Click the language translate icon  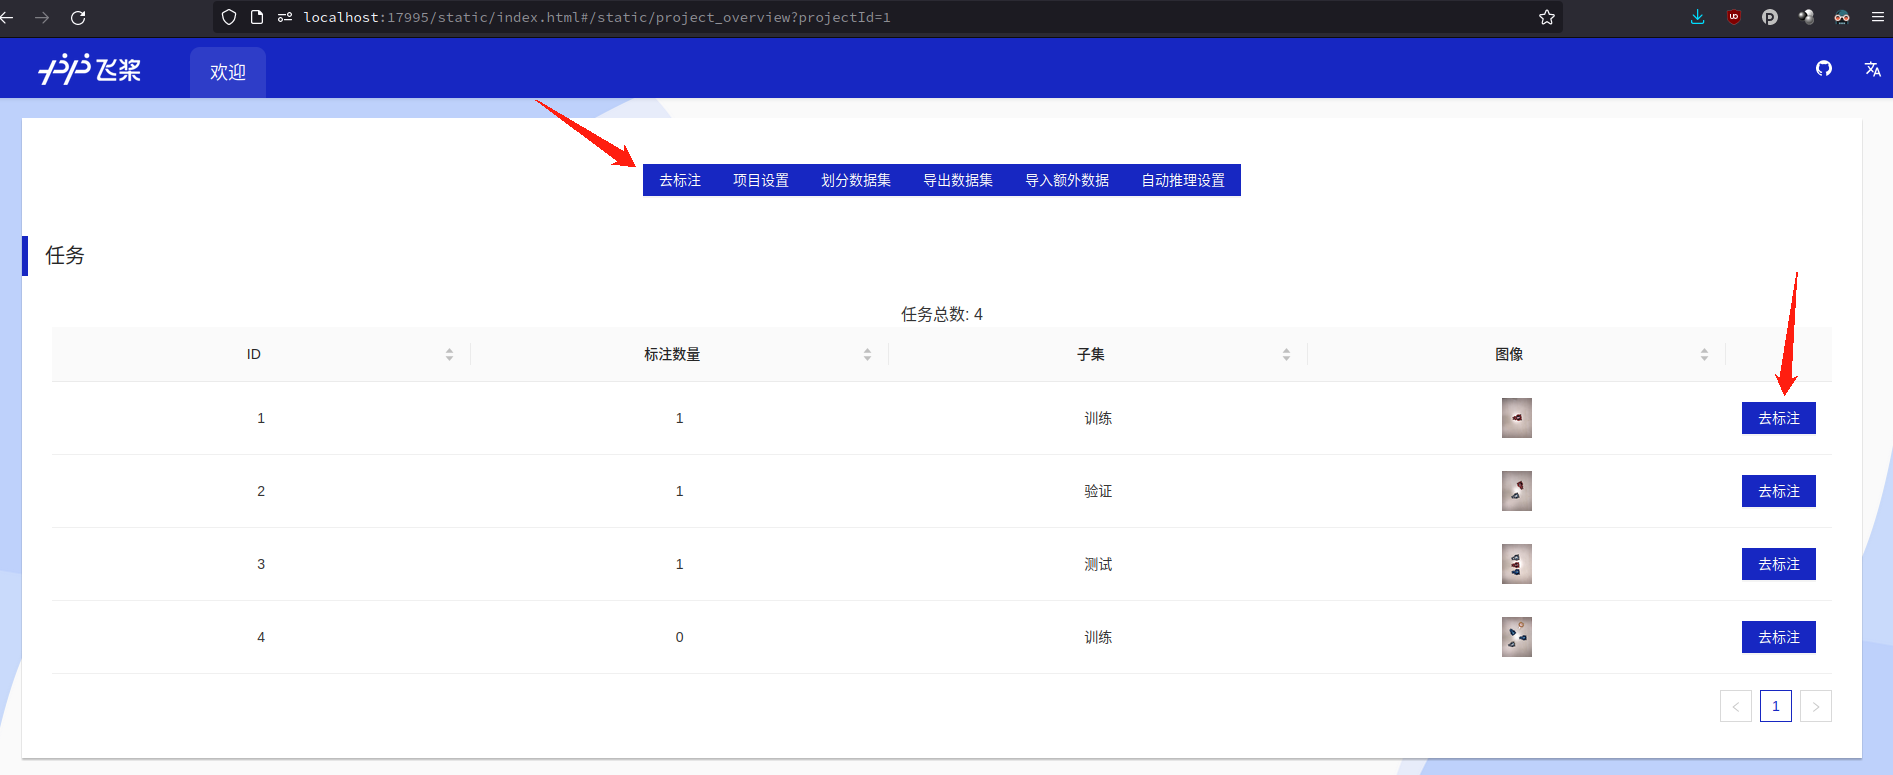pos(1873,69)
